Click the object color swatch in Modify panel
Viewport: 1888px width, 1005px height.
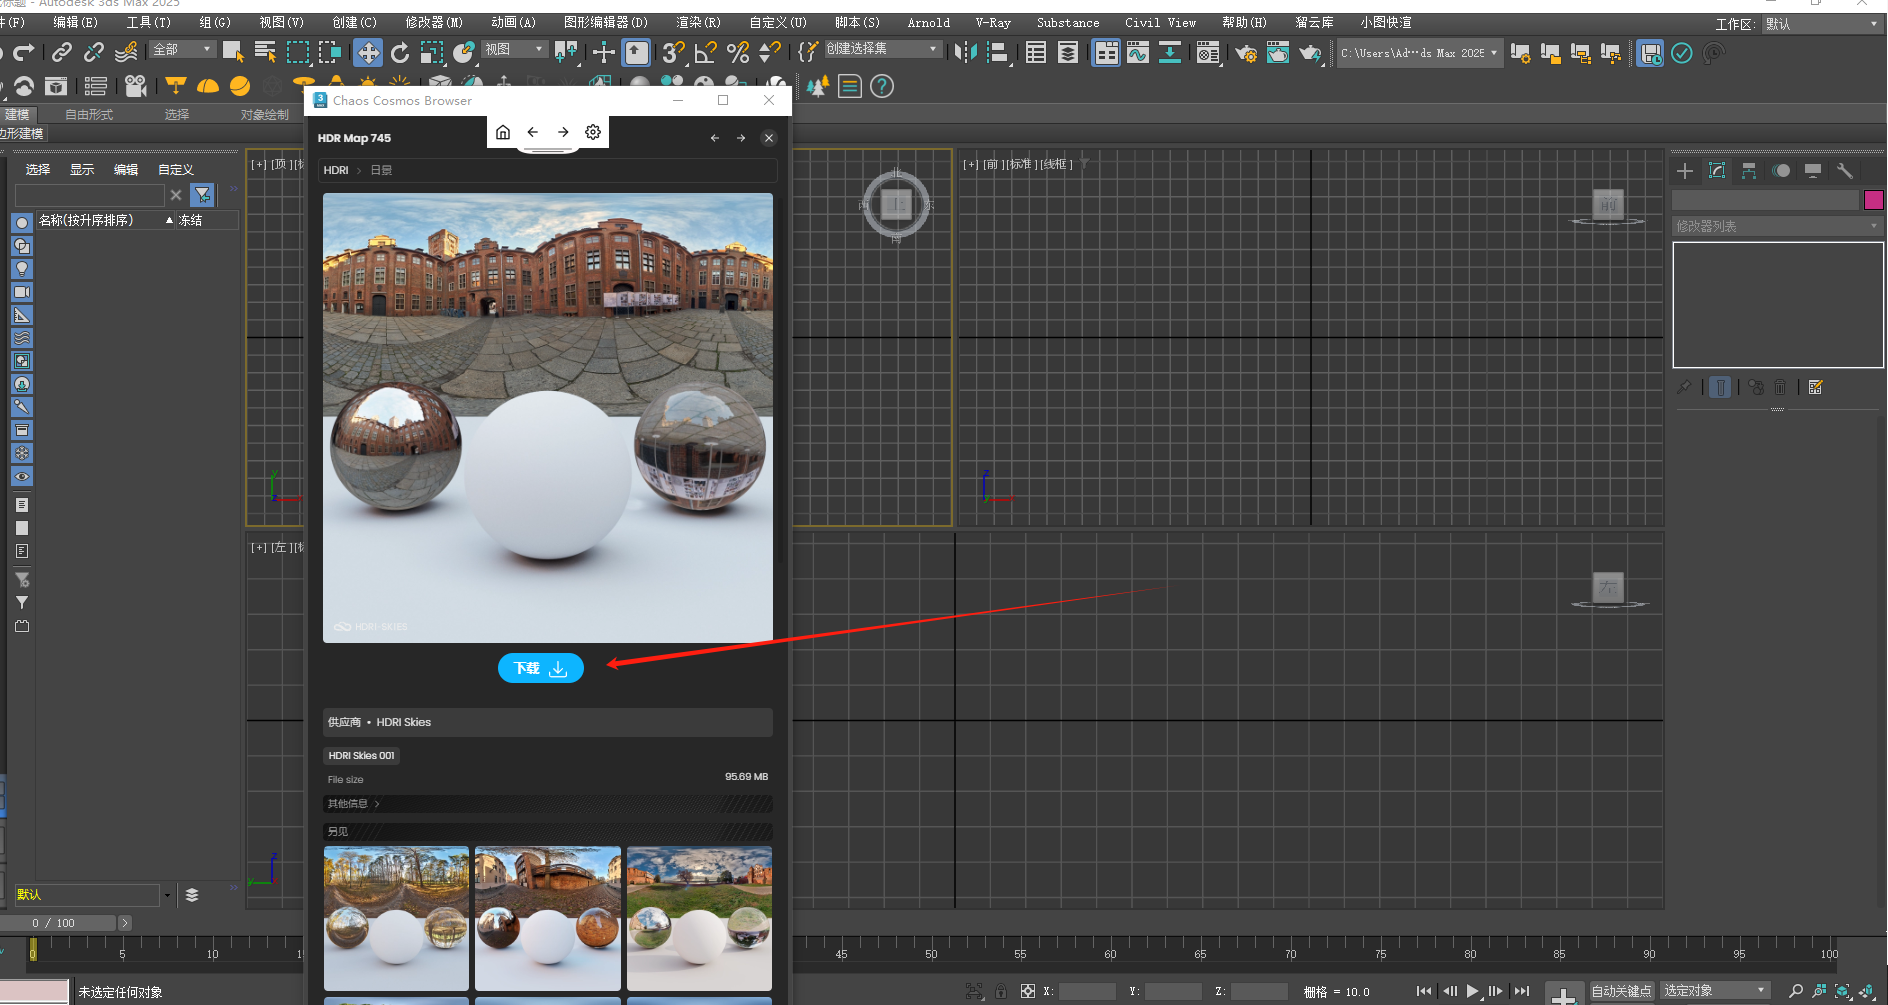pyautogui.click(x=1874, y=200)
